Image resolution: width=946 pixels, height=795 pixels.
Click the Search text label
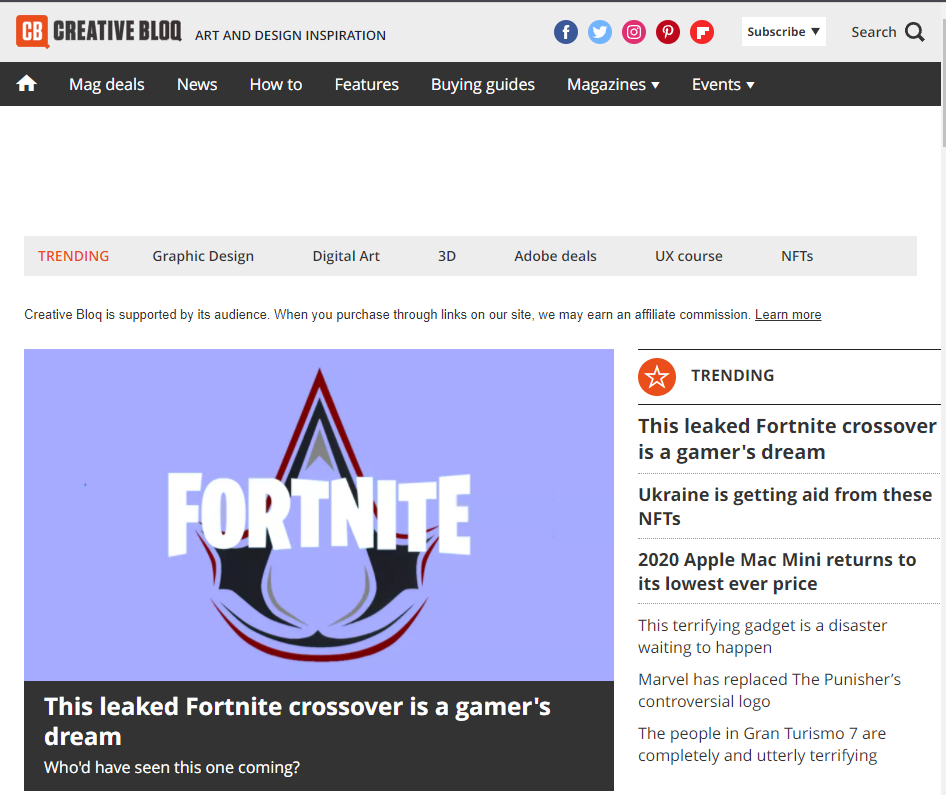[874, 32]
